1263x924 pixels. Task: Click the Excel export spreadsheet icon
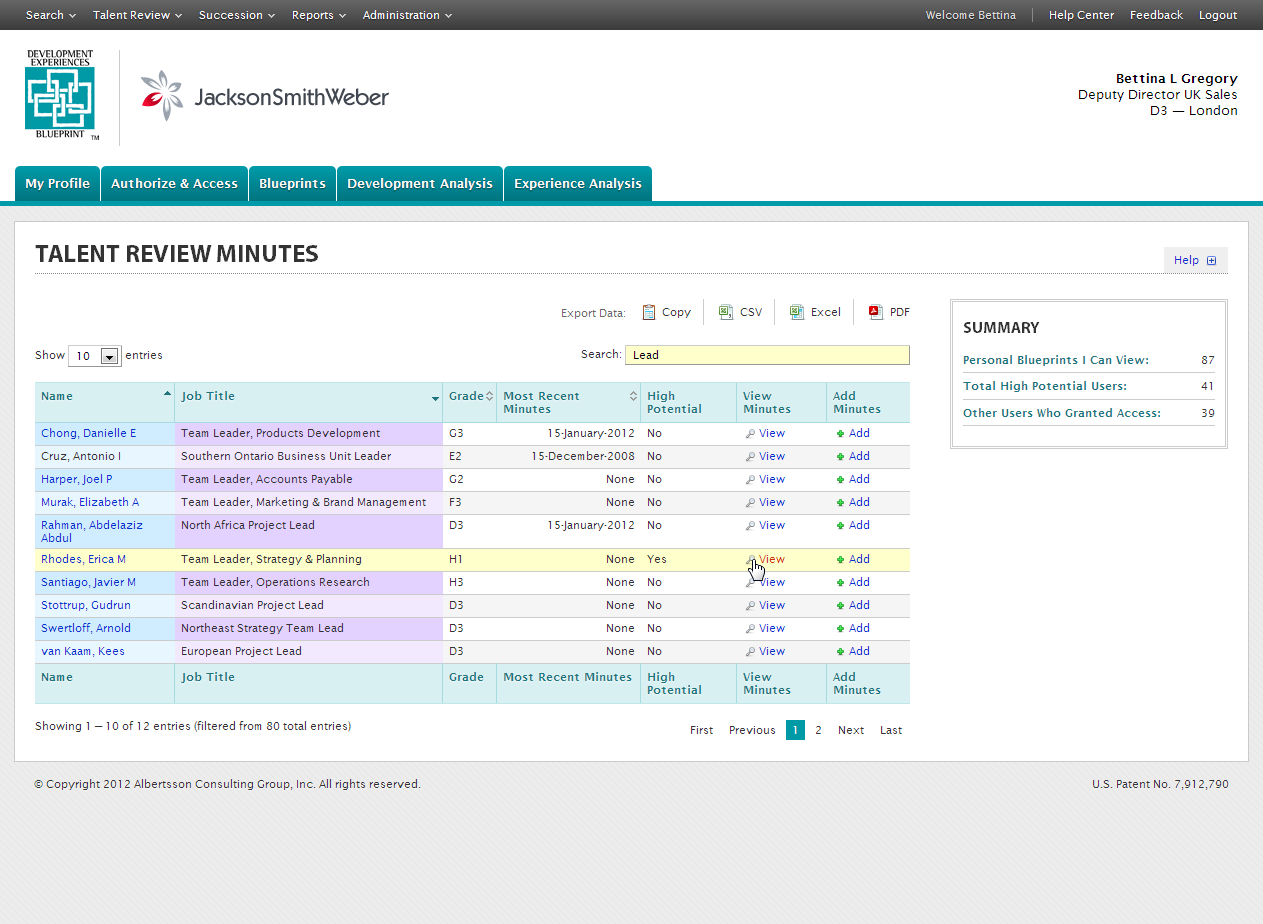(x=797, y=312)
